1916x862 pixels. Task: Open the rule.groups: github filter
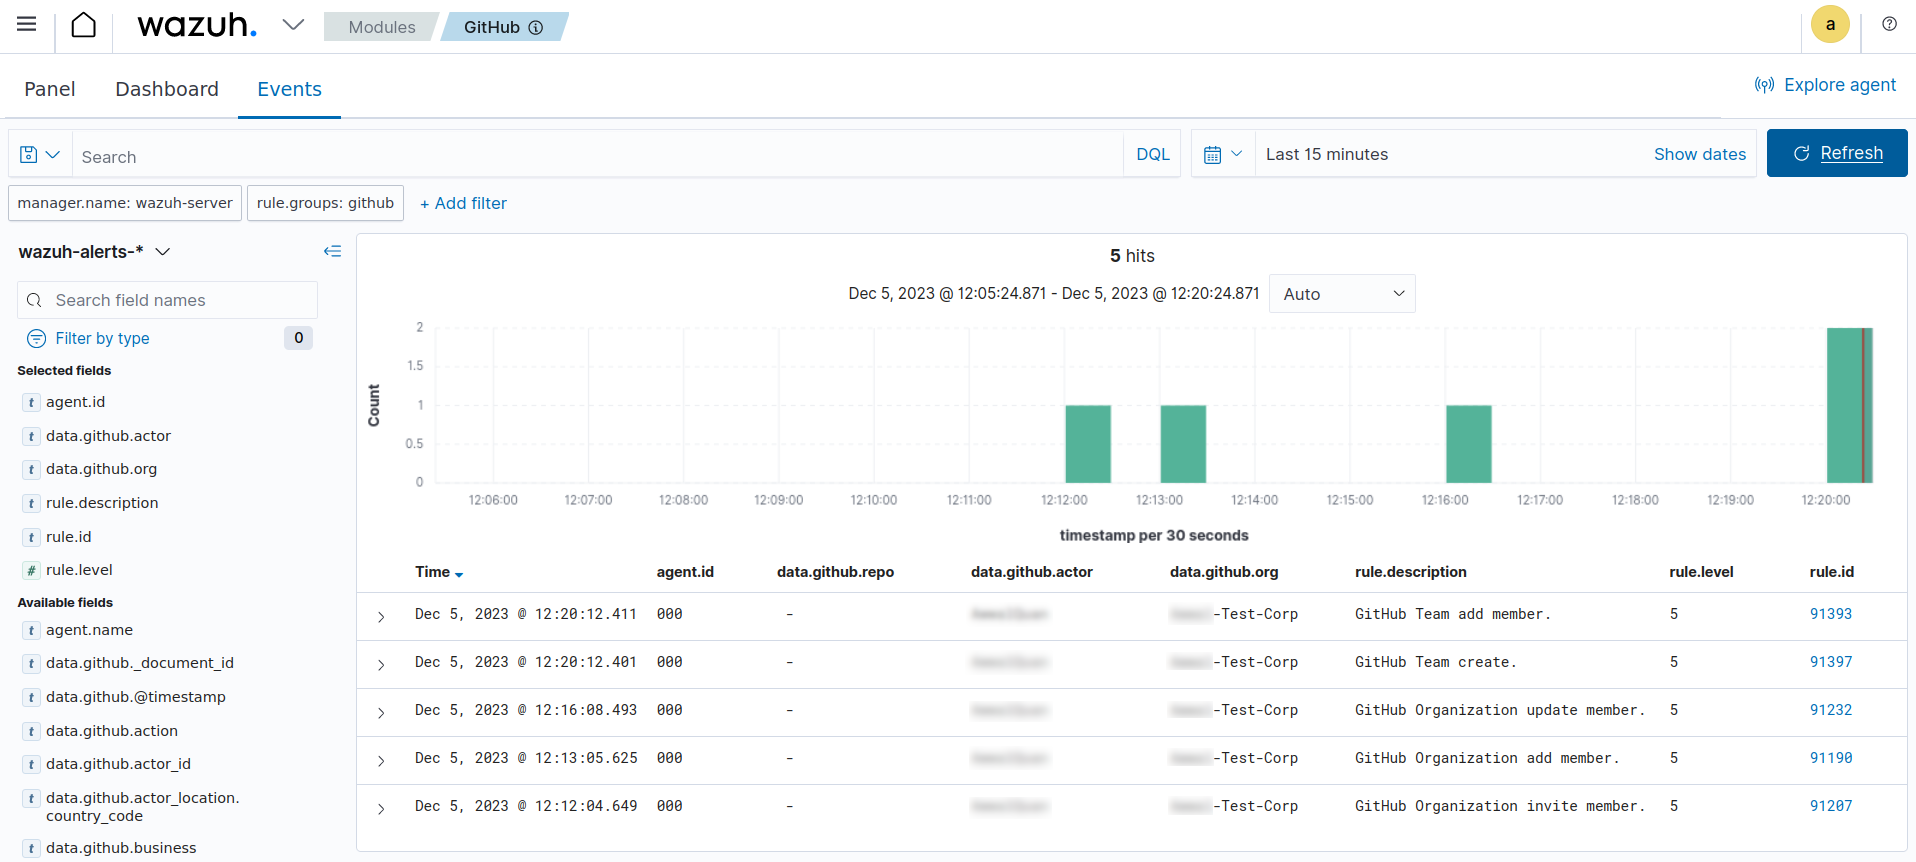[x=325, y=203]
